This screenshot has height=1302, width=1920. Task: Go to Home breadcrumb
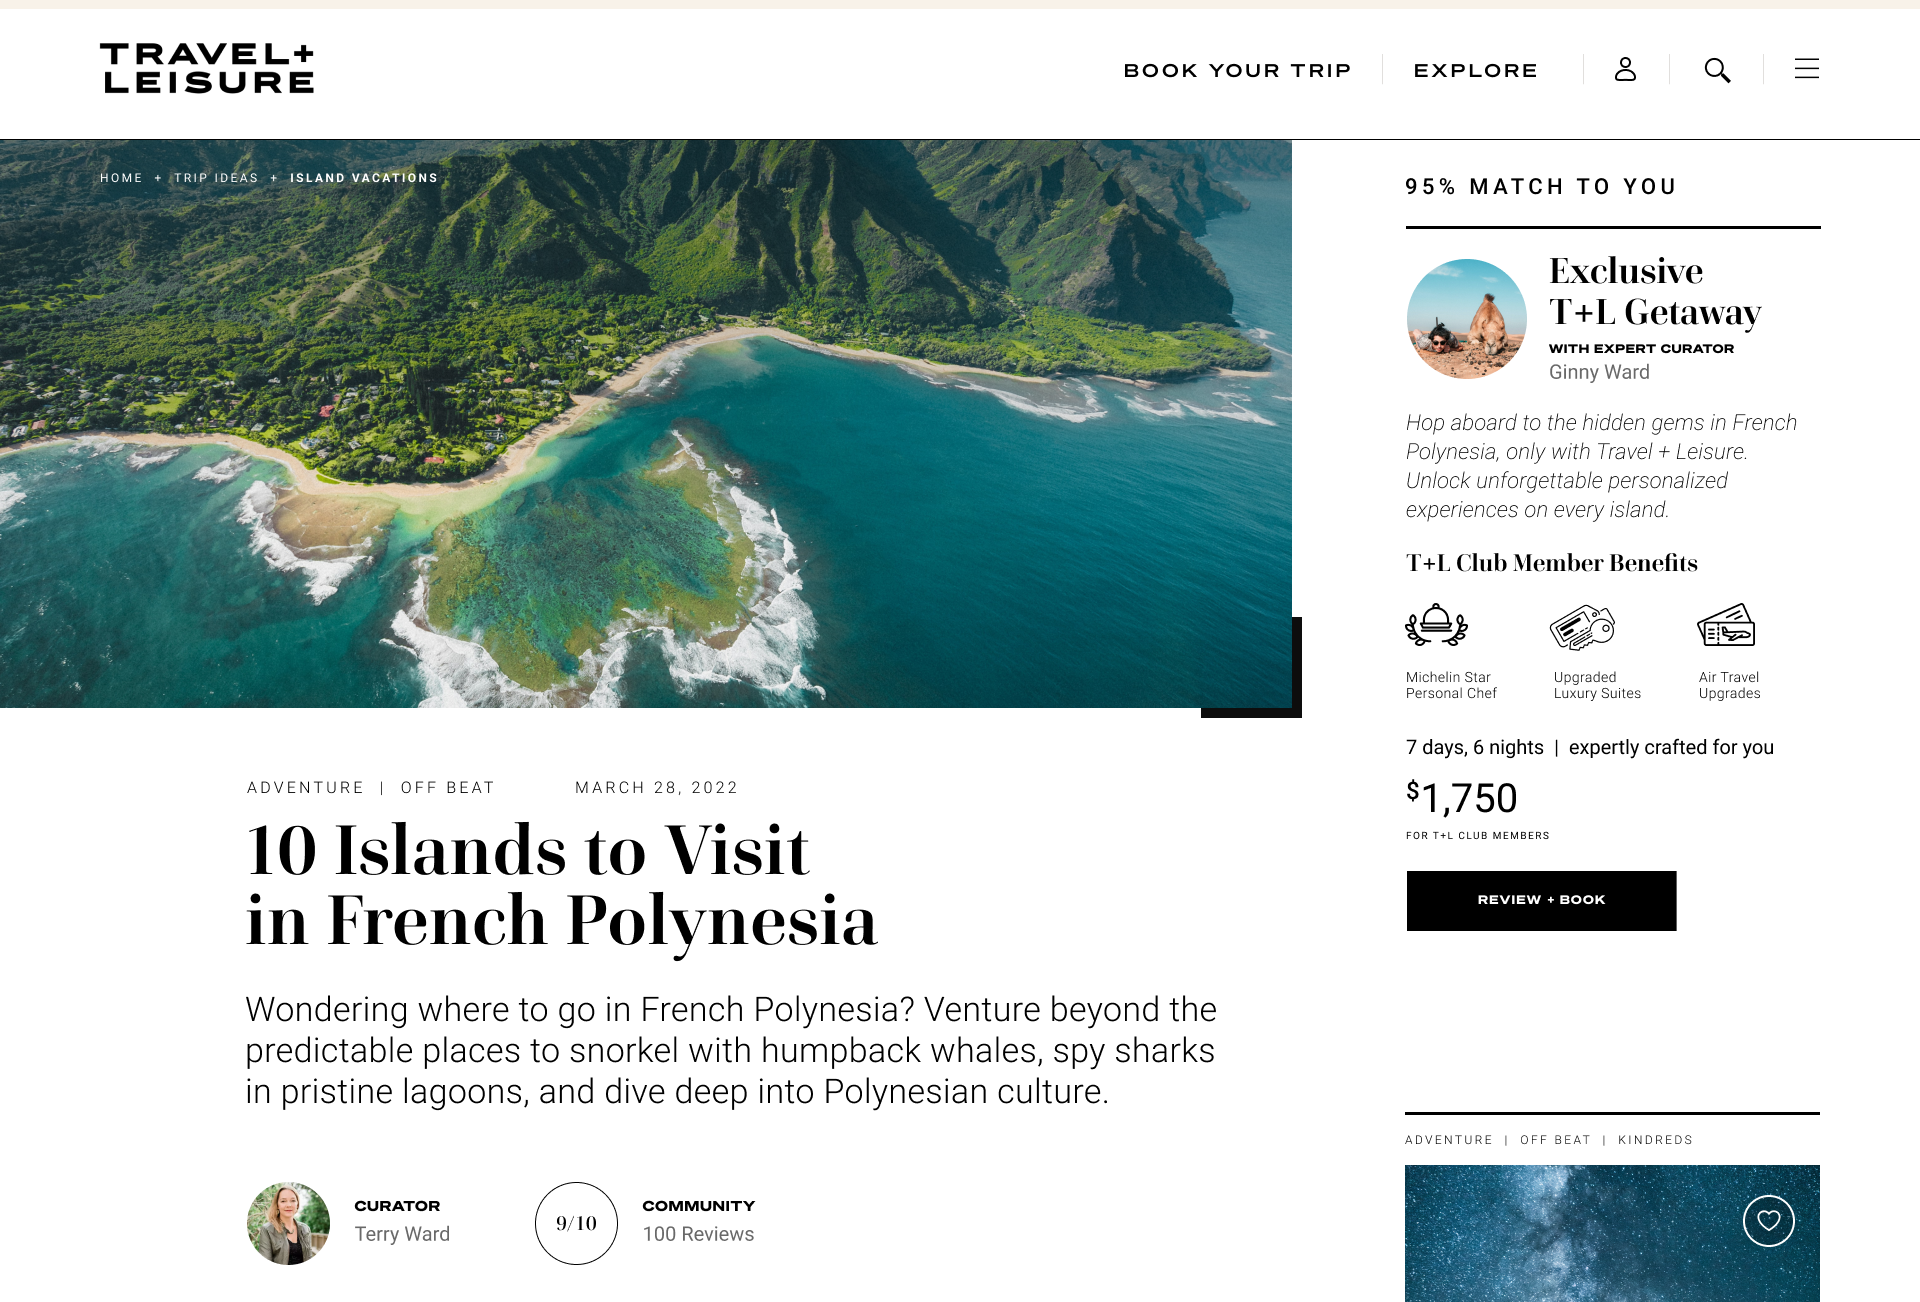[121, 178]
